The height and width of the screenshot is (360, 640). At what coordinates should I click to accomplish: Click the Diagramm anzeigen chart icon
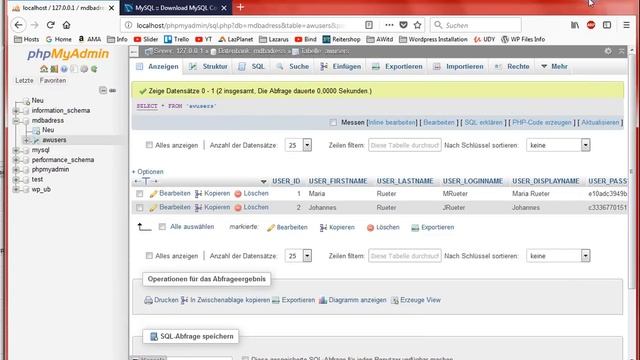(x=323, y=300)
